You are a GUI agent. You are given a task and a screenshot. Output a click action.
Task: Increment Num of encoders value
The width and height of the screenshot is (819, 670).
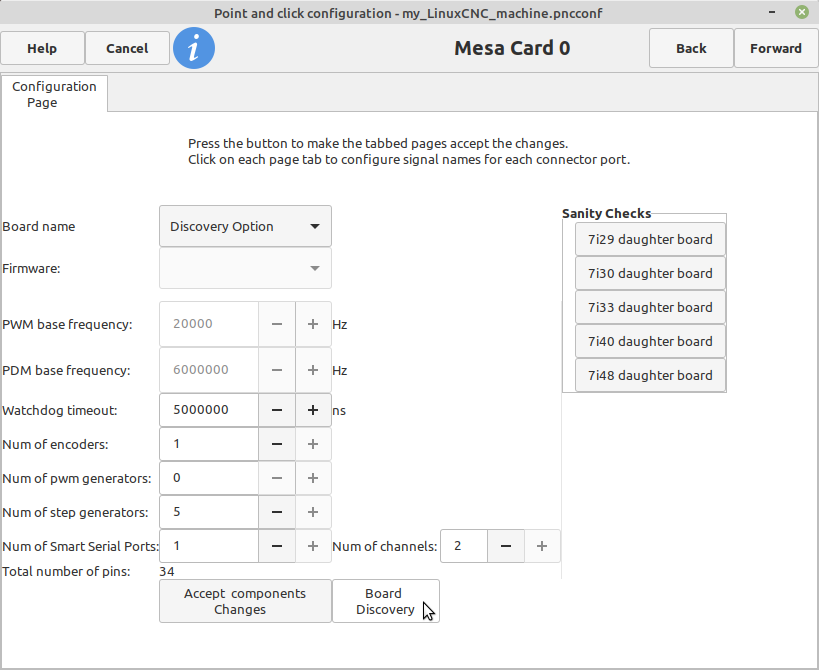click(313, 444)
